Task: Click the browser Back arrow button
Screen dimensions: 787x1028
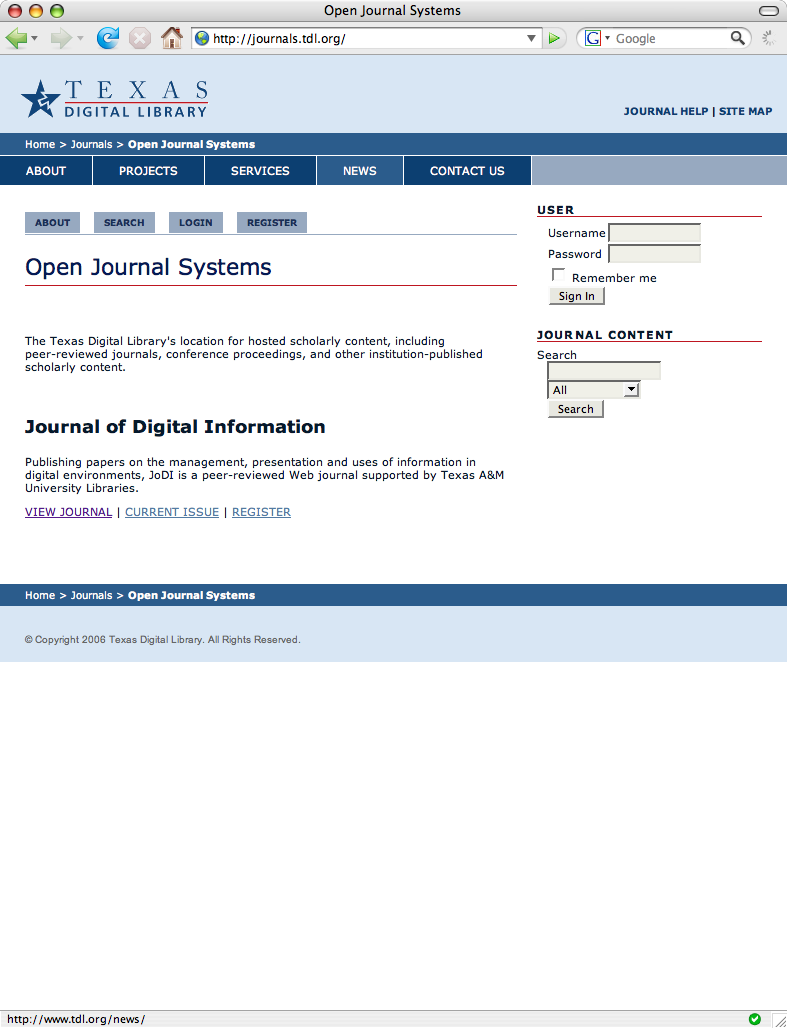Action: coord(16,38)
